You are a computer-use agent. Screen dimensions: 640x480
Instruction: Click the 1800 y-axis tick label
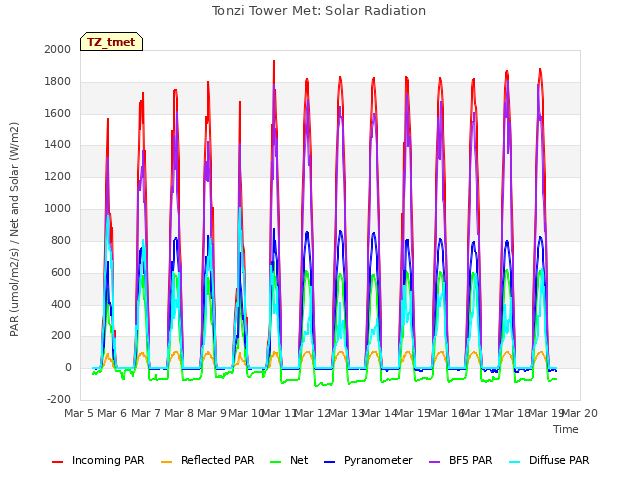[x=58, y=82]
